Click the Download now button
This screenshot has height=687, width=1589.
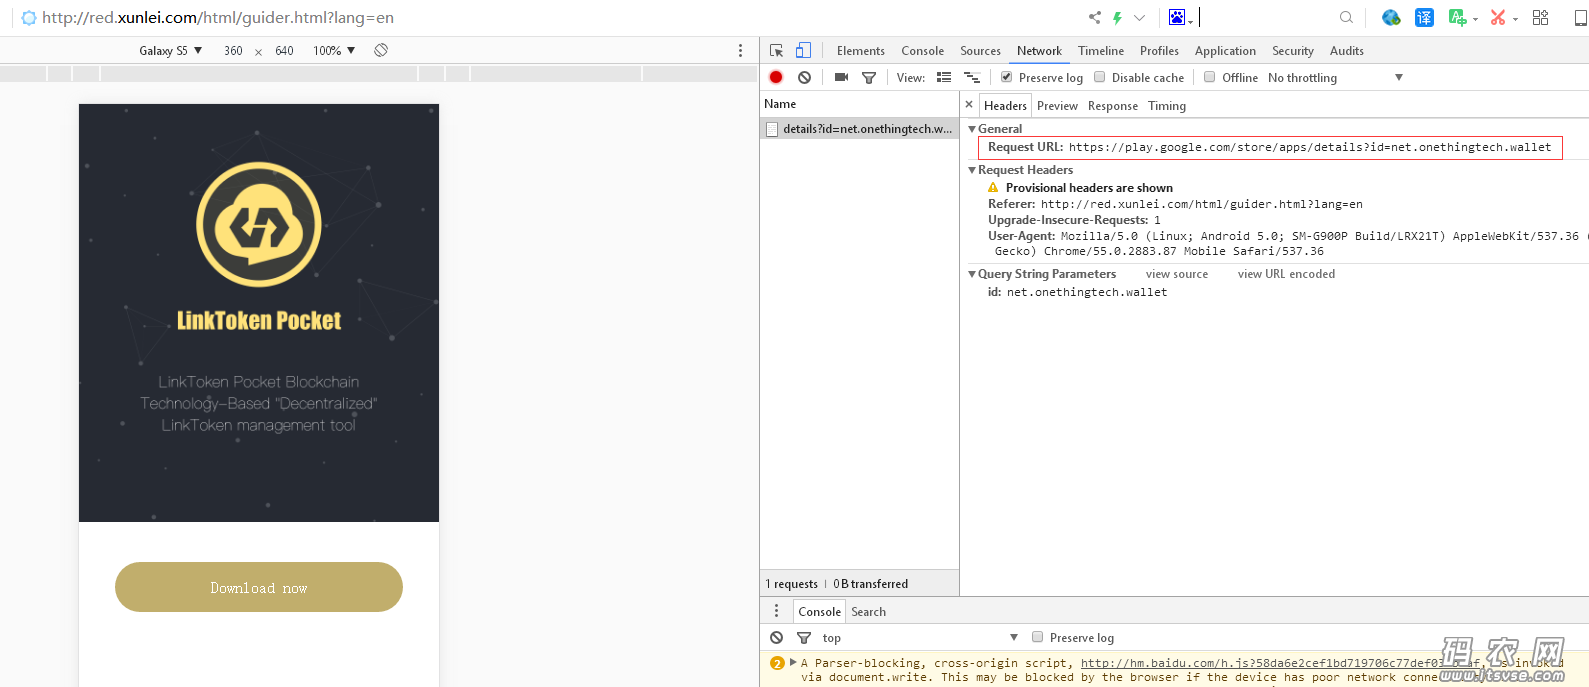259,587
